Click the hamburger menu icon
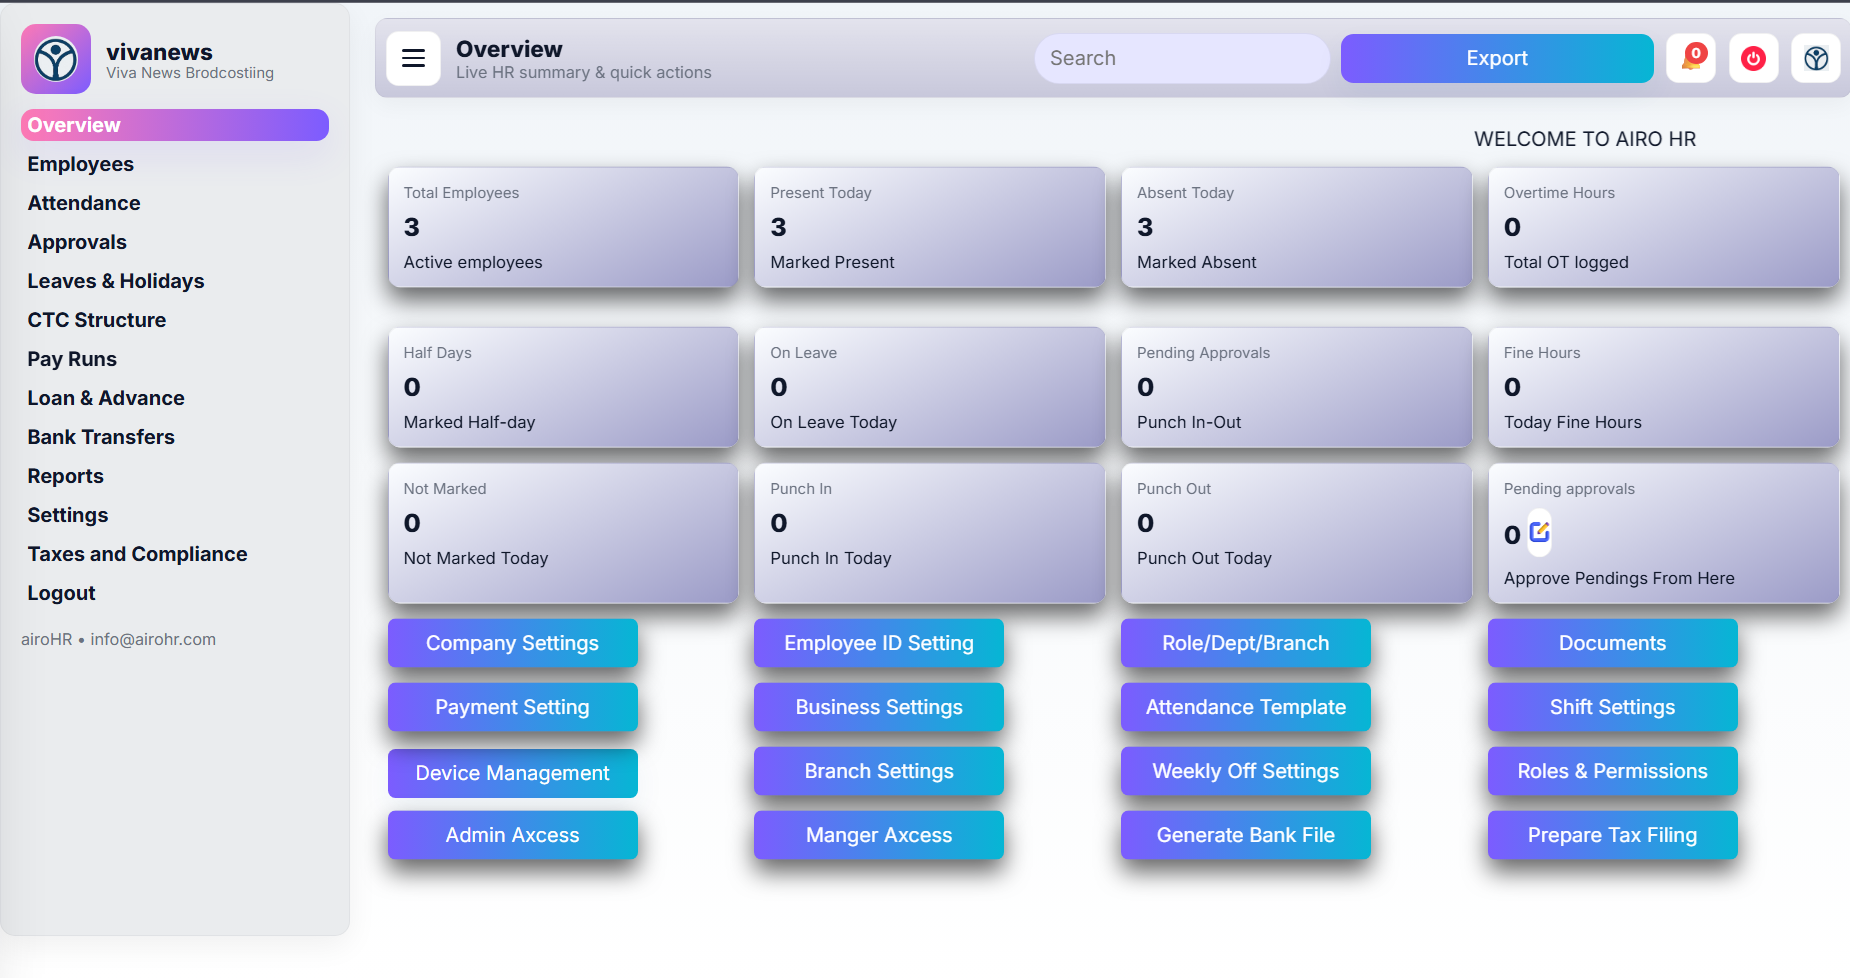 pos(413,58)
